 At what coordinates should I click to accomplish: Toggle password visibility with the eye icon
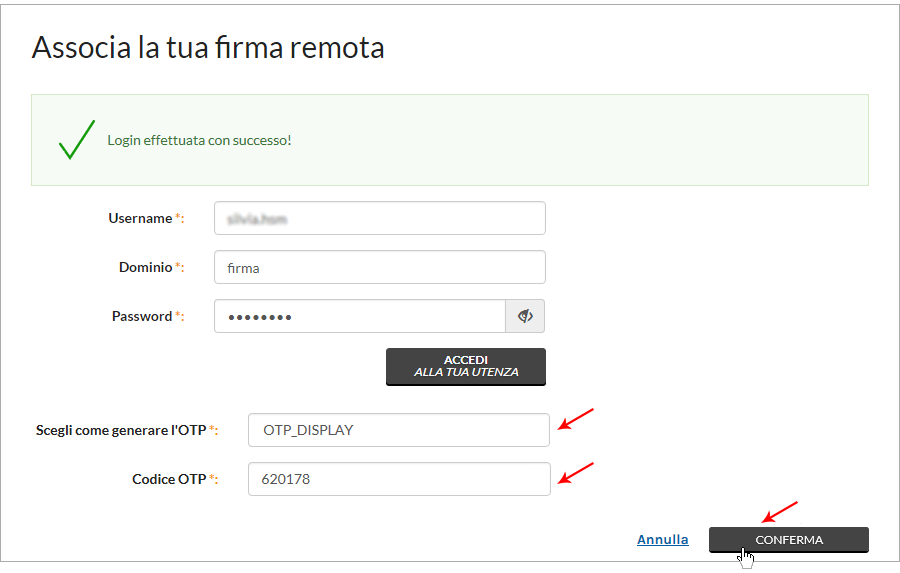[525, 316]
